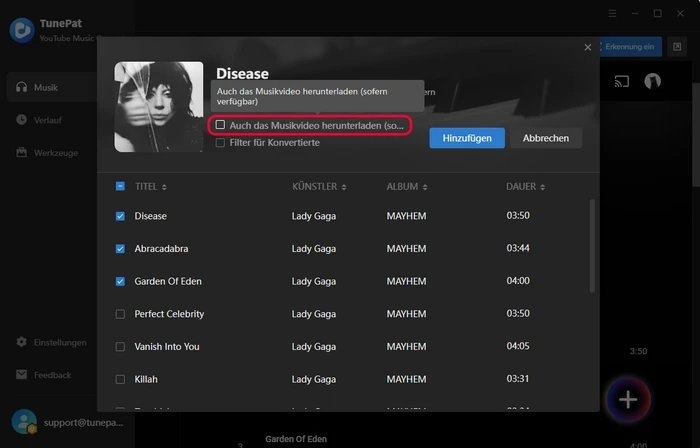Check the Perfect Celebrity checkbox
The image size is (700, 448).
coord(120,314)
